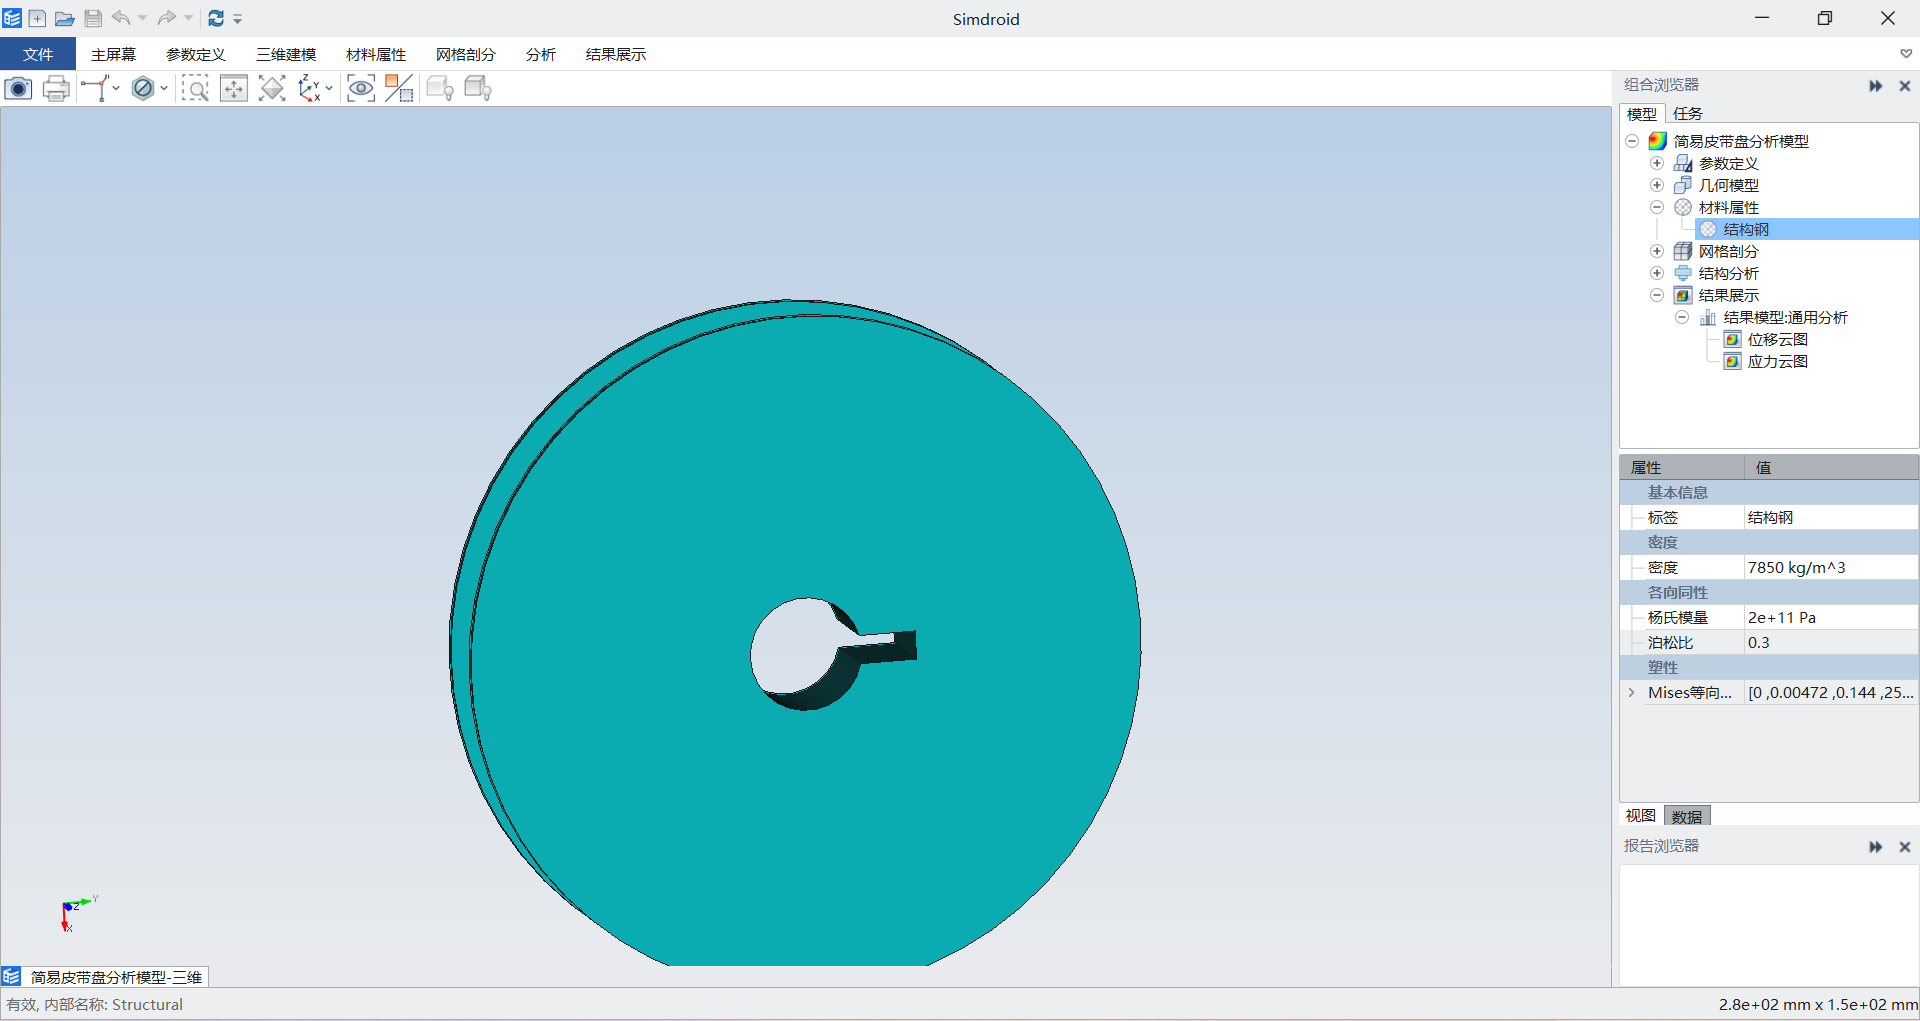Open the 文件 menu

pyautogui.click(x=38, y=54)
